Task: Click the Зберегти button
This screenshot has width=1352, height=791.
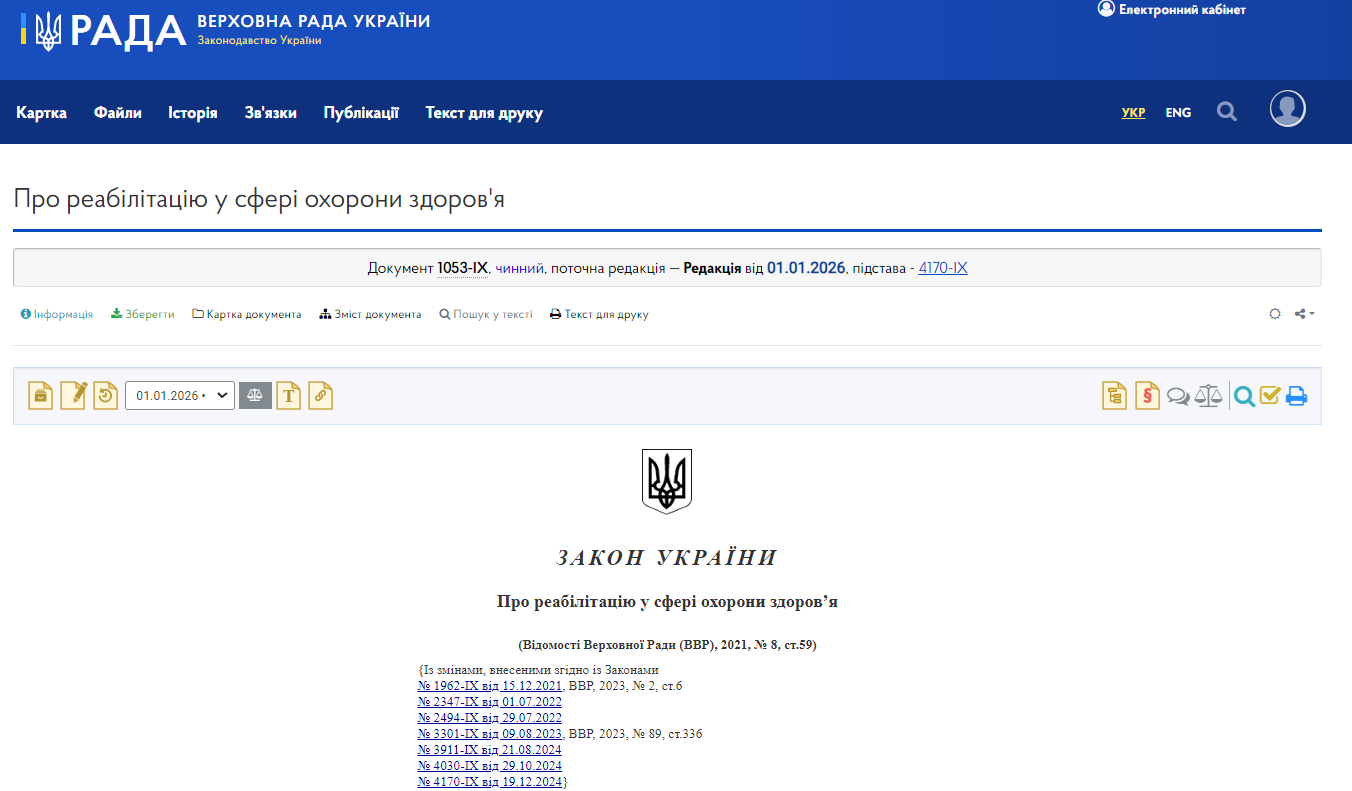Action: (142, 314)
